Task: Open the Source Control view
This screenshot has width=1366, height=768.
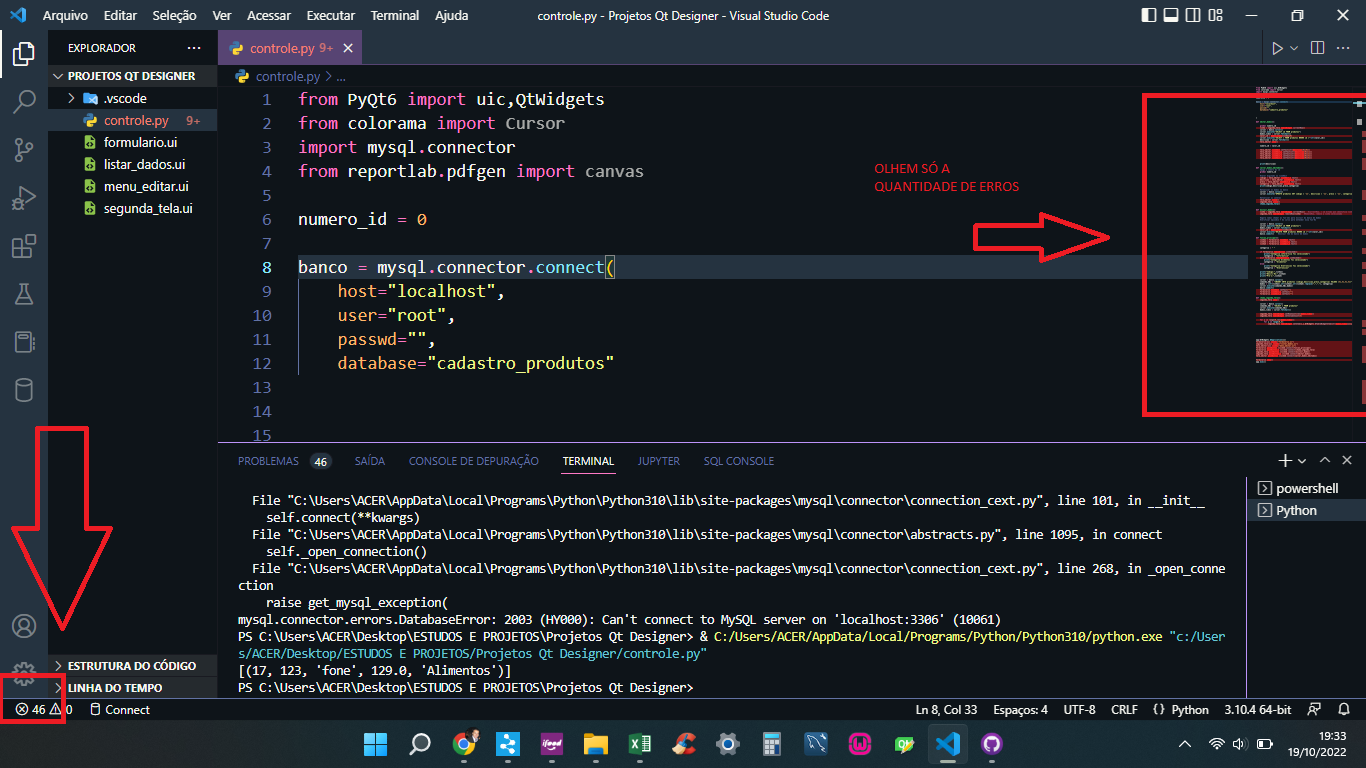Action: [x=24, y=149]
